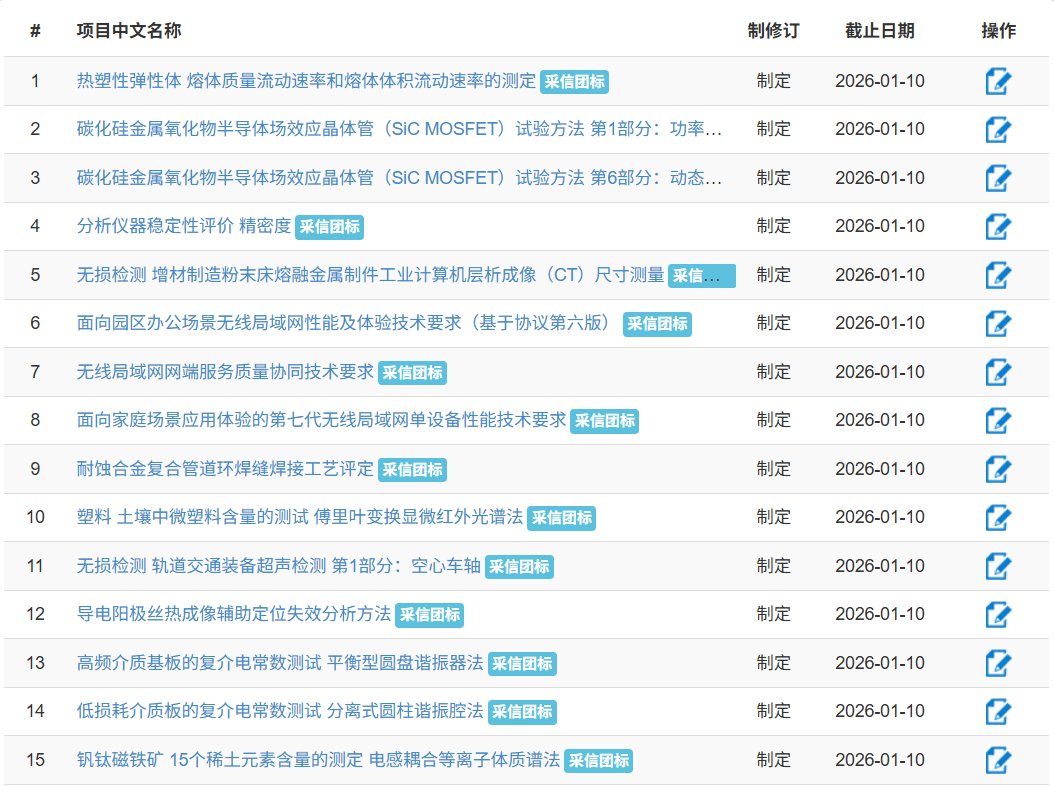Click edit icon for row 14 低损耗介质板
Viewport: 1054px width, 786px height.
click(997, 711)
